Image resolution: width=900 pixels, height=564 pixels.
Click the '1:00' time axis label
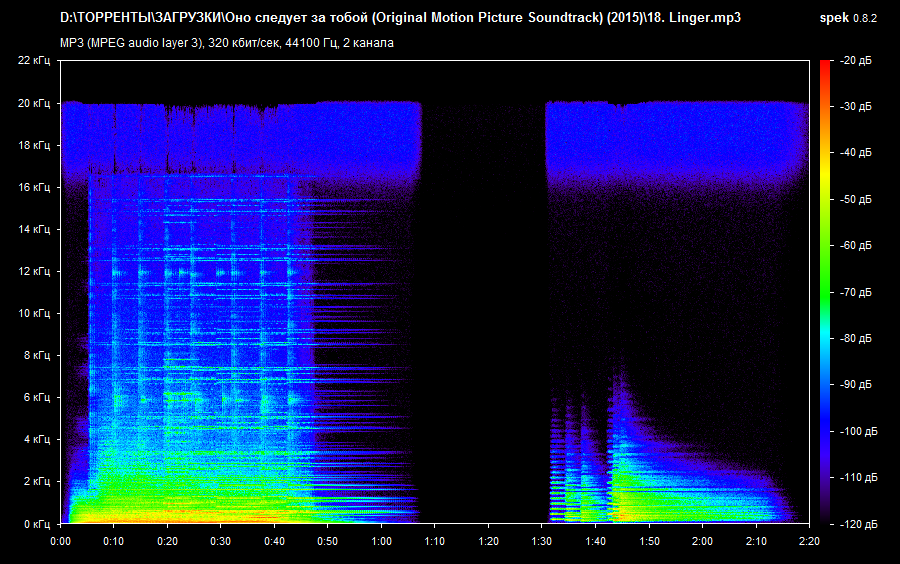(381, 541)
